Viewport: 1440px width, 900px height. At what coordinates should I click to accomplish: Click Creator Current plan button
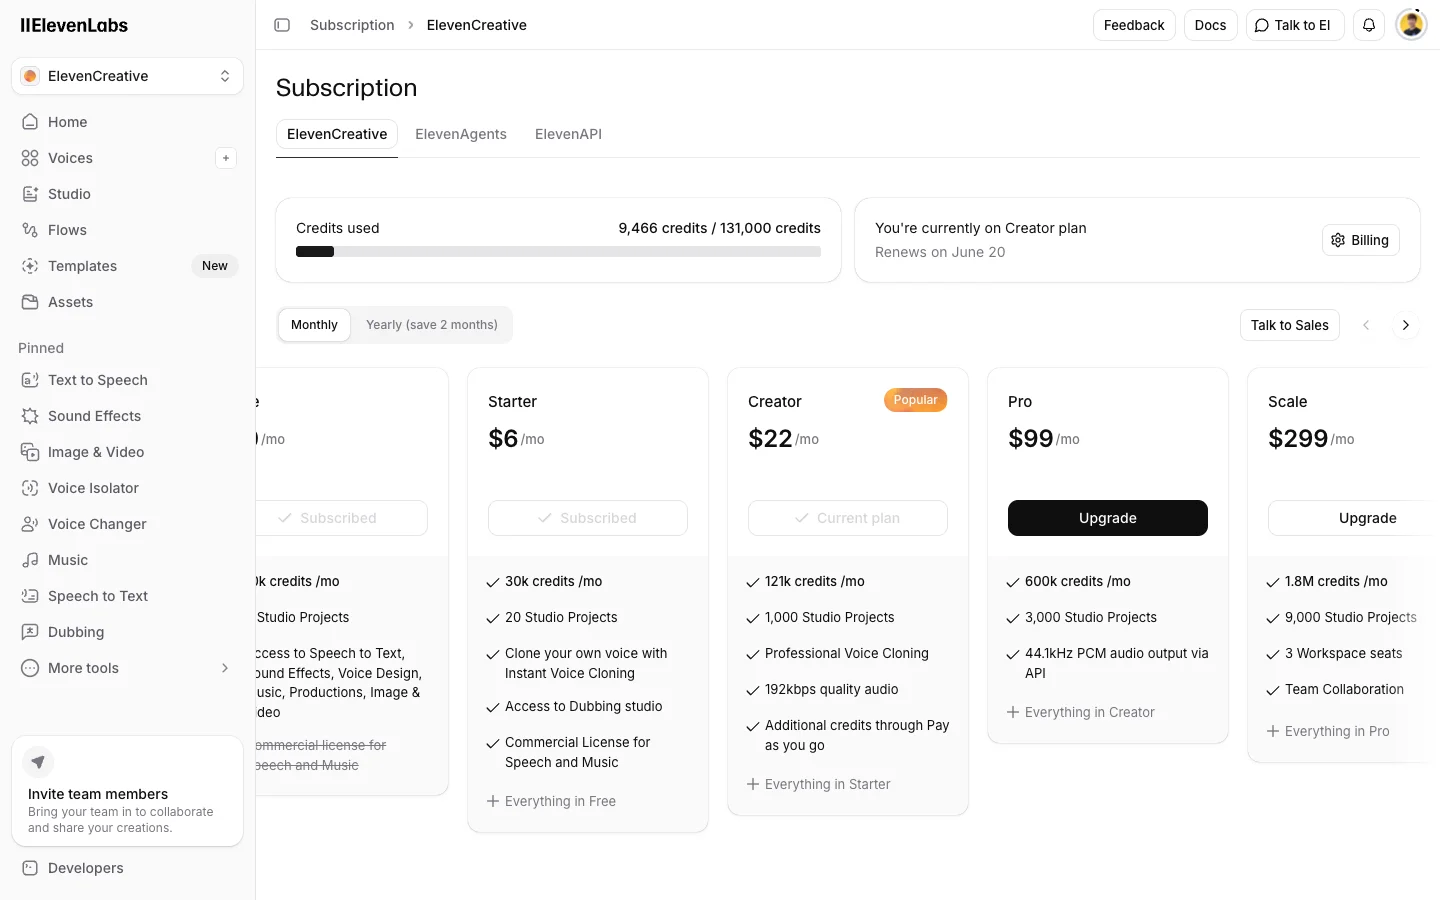click(x=848, y=518)
